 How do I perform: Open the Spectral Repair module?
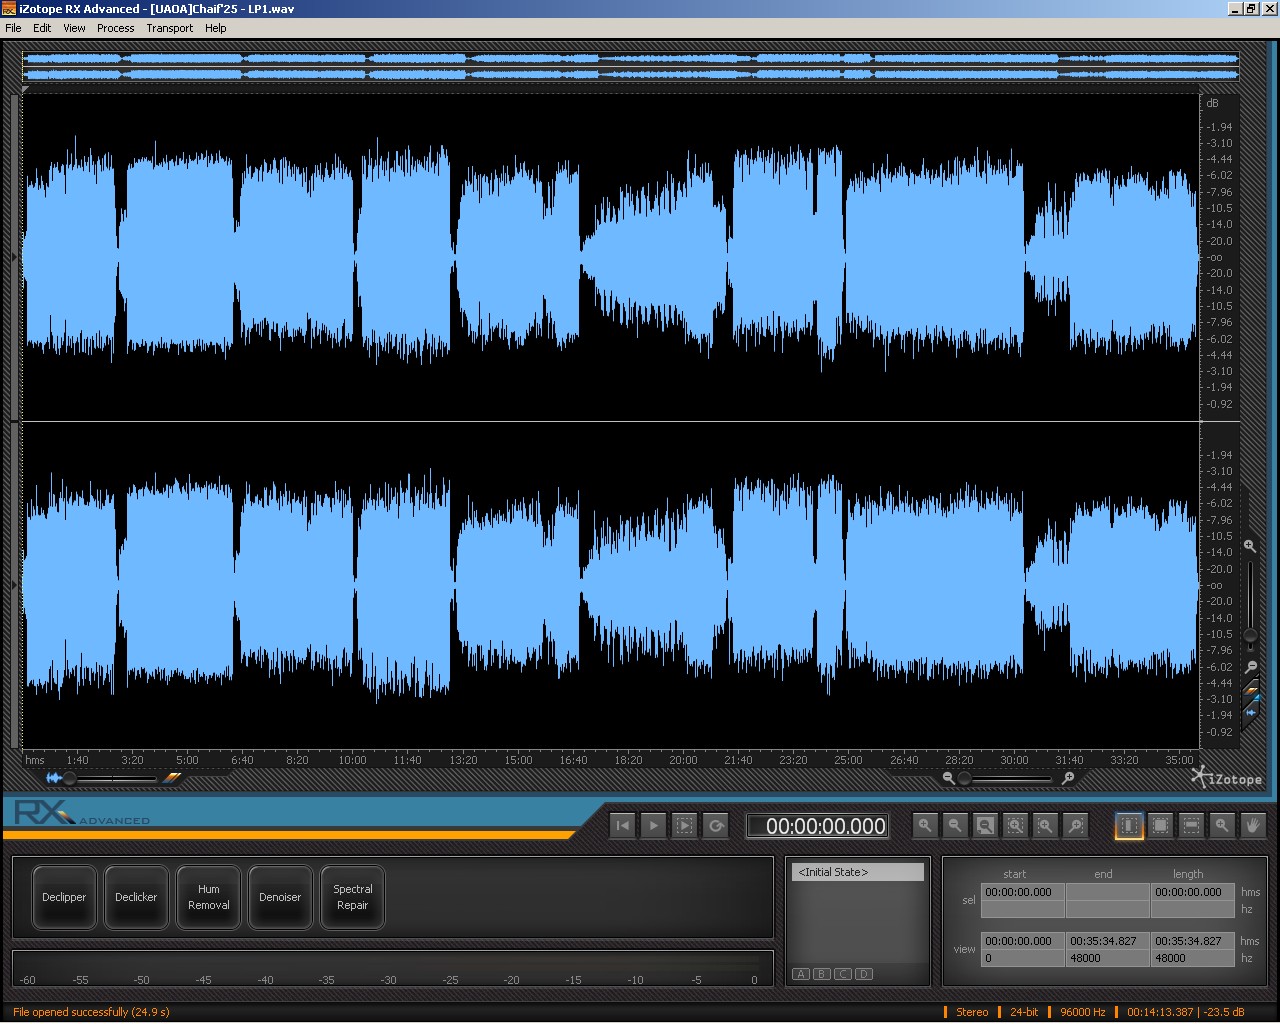(x=352, y=897)
